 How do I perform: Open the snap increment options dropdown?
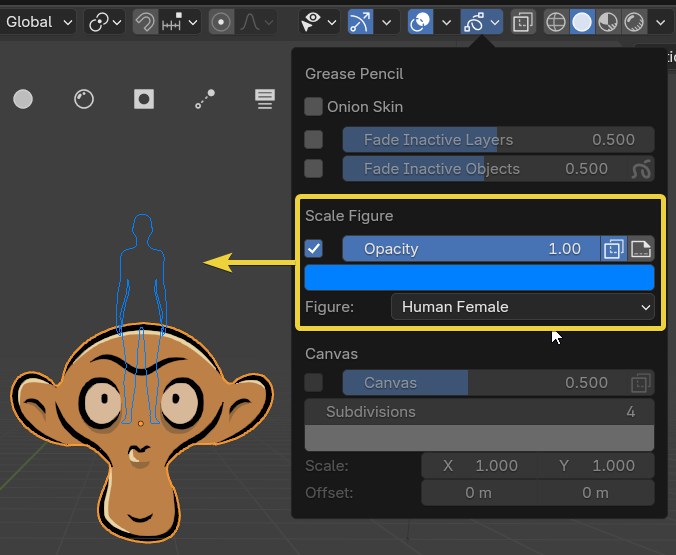(180, 22)
